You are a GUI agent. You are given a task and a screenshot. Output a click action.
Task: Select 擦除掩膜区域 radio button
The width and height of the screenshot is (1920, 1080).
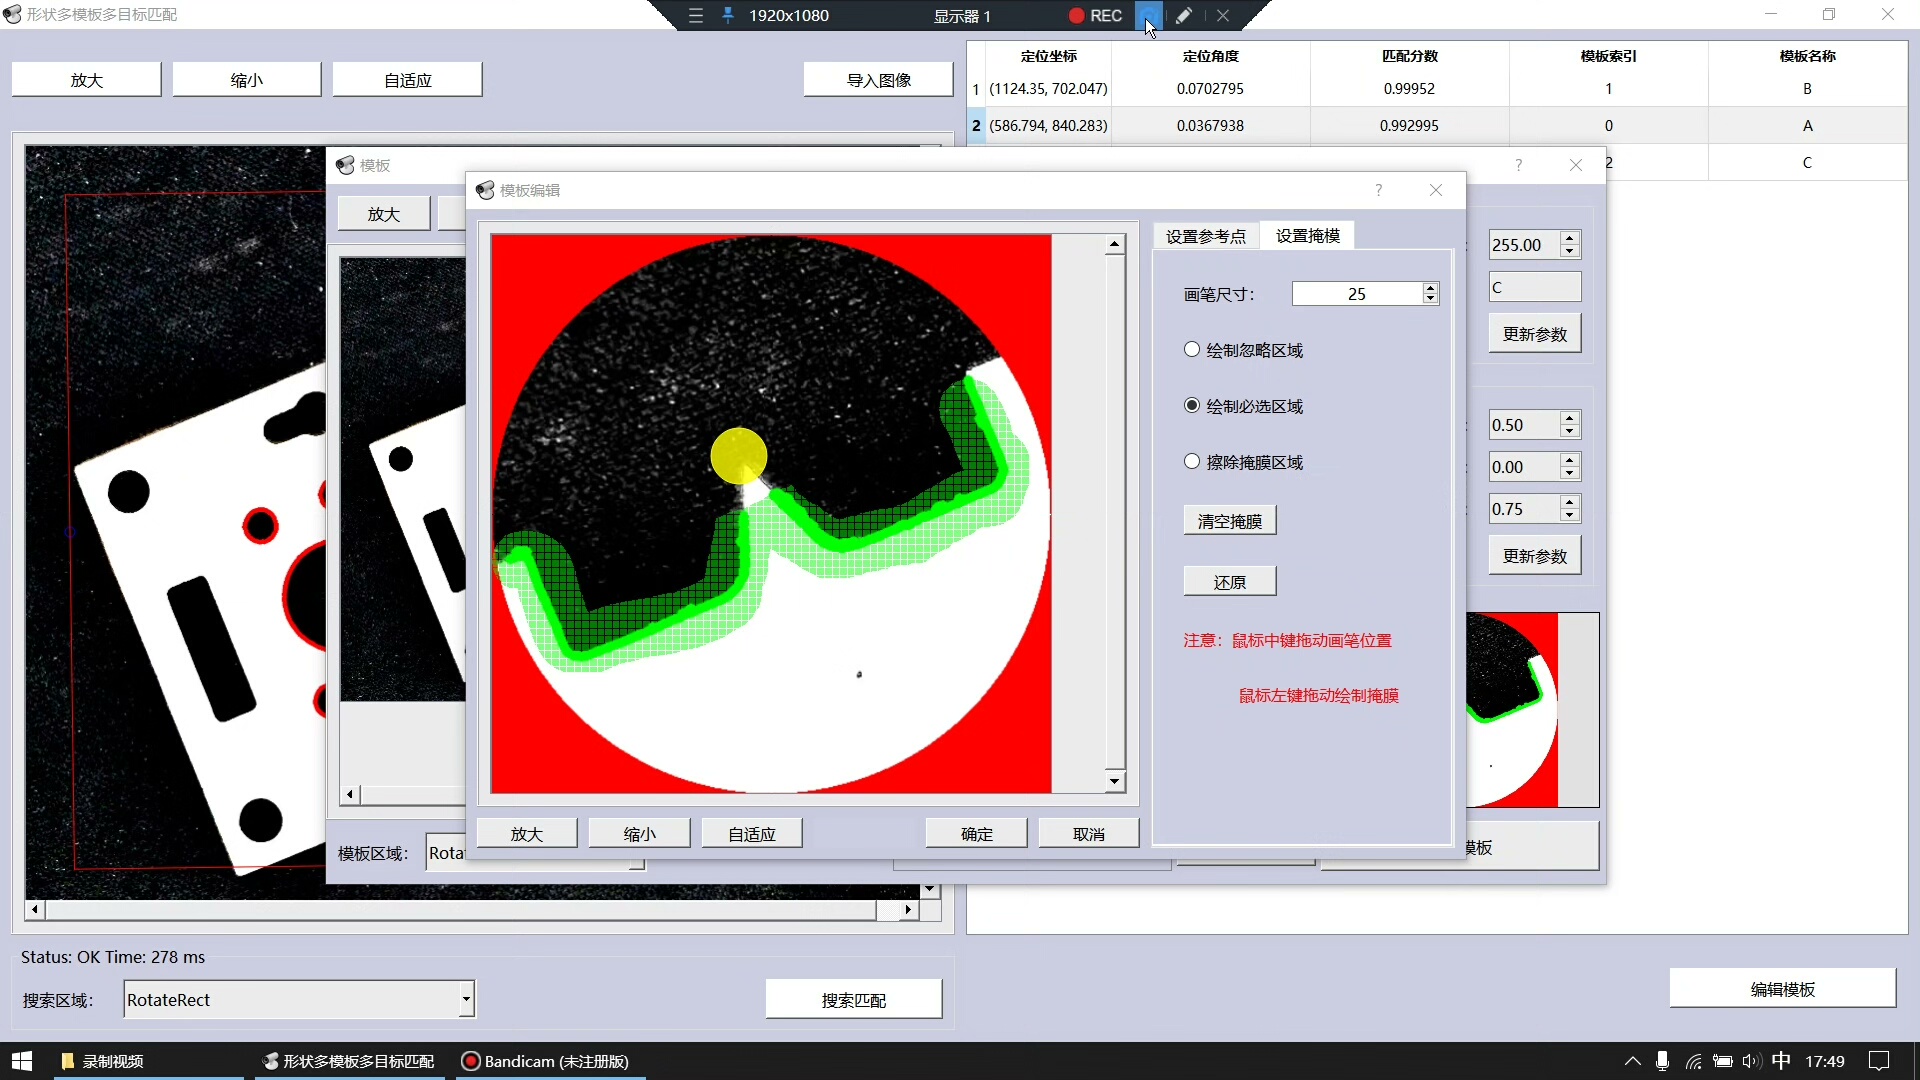[1192, 462]
